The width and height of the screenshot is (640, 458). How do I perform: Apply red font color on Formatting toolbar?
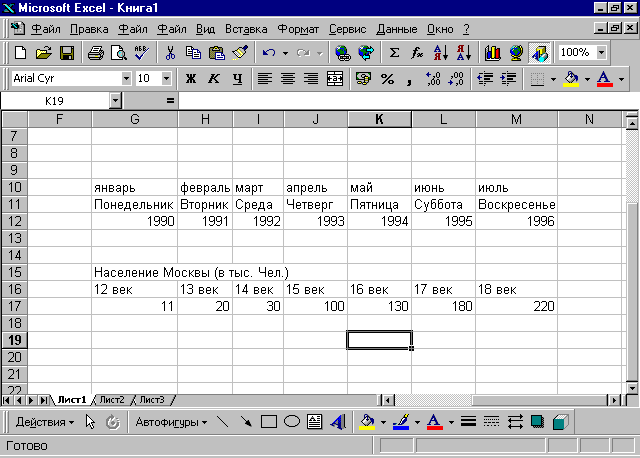pyautogui.click(x=604, y=78)
